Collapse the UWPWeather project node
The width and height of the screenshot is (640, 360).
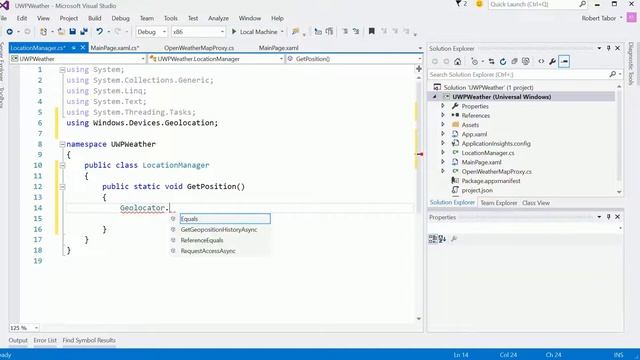[x=435, y=97]
